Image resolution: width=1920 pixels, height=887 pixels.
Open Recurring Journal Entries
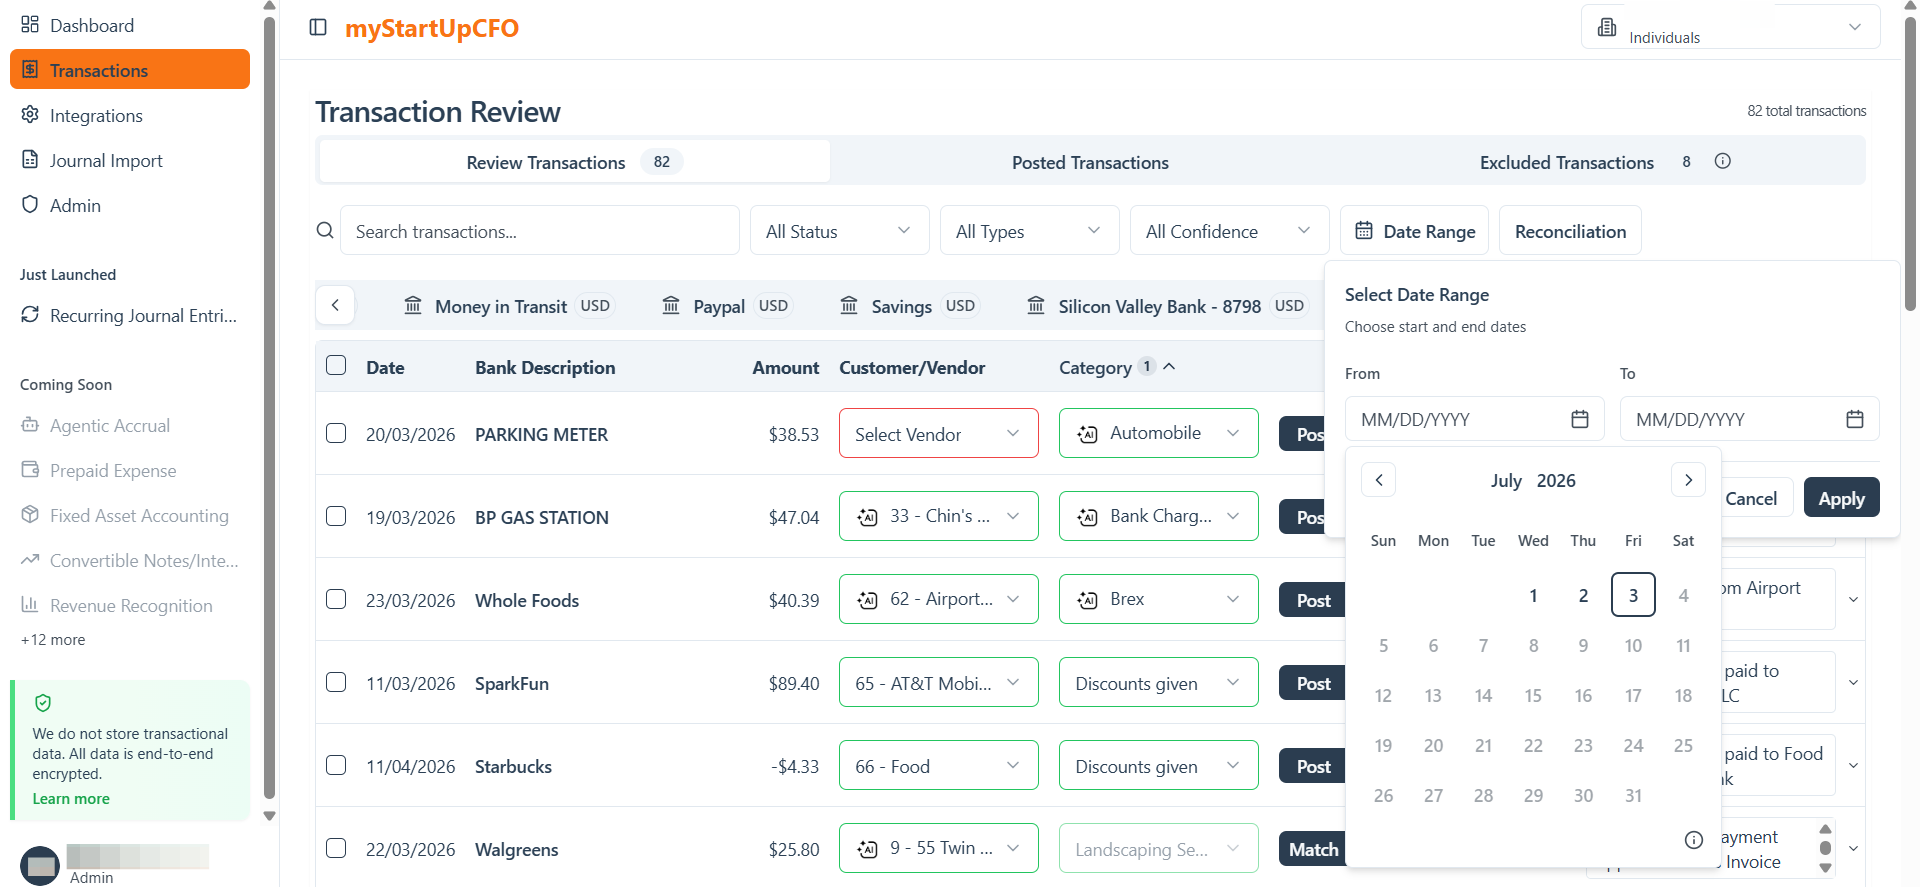click(x=130, y=315)
